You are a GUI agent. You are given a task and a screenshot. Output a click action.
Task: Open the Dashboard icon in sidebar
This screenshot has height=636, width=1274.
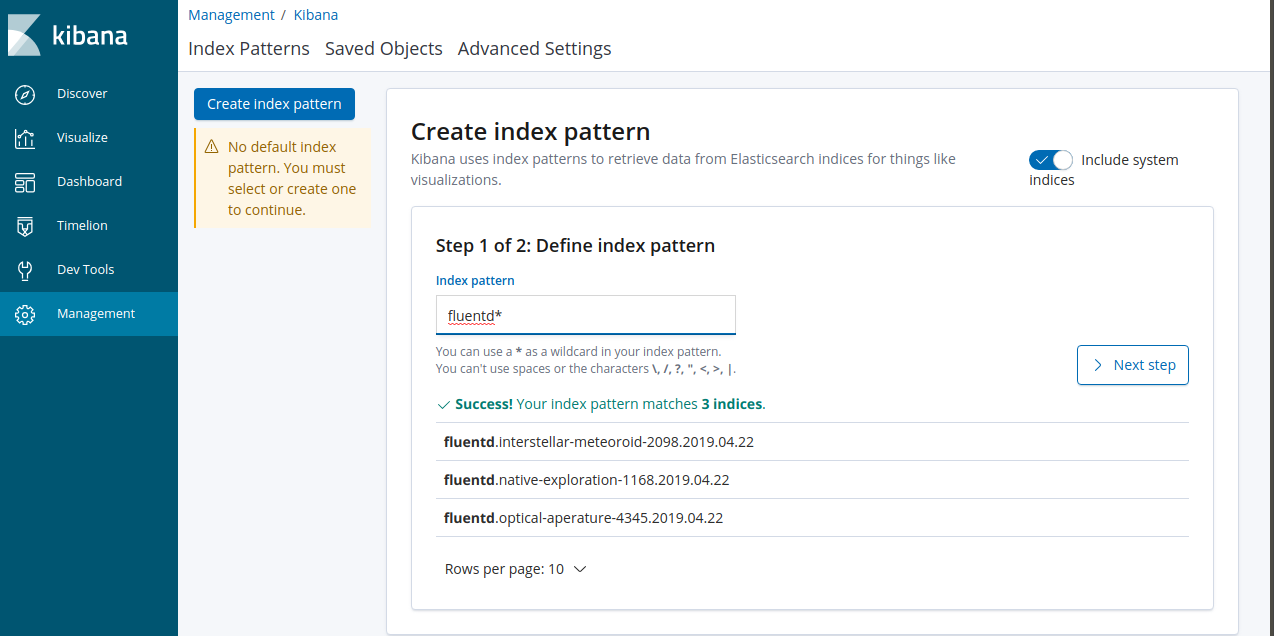pos(25,182)
